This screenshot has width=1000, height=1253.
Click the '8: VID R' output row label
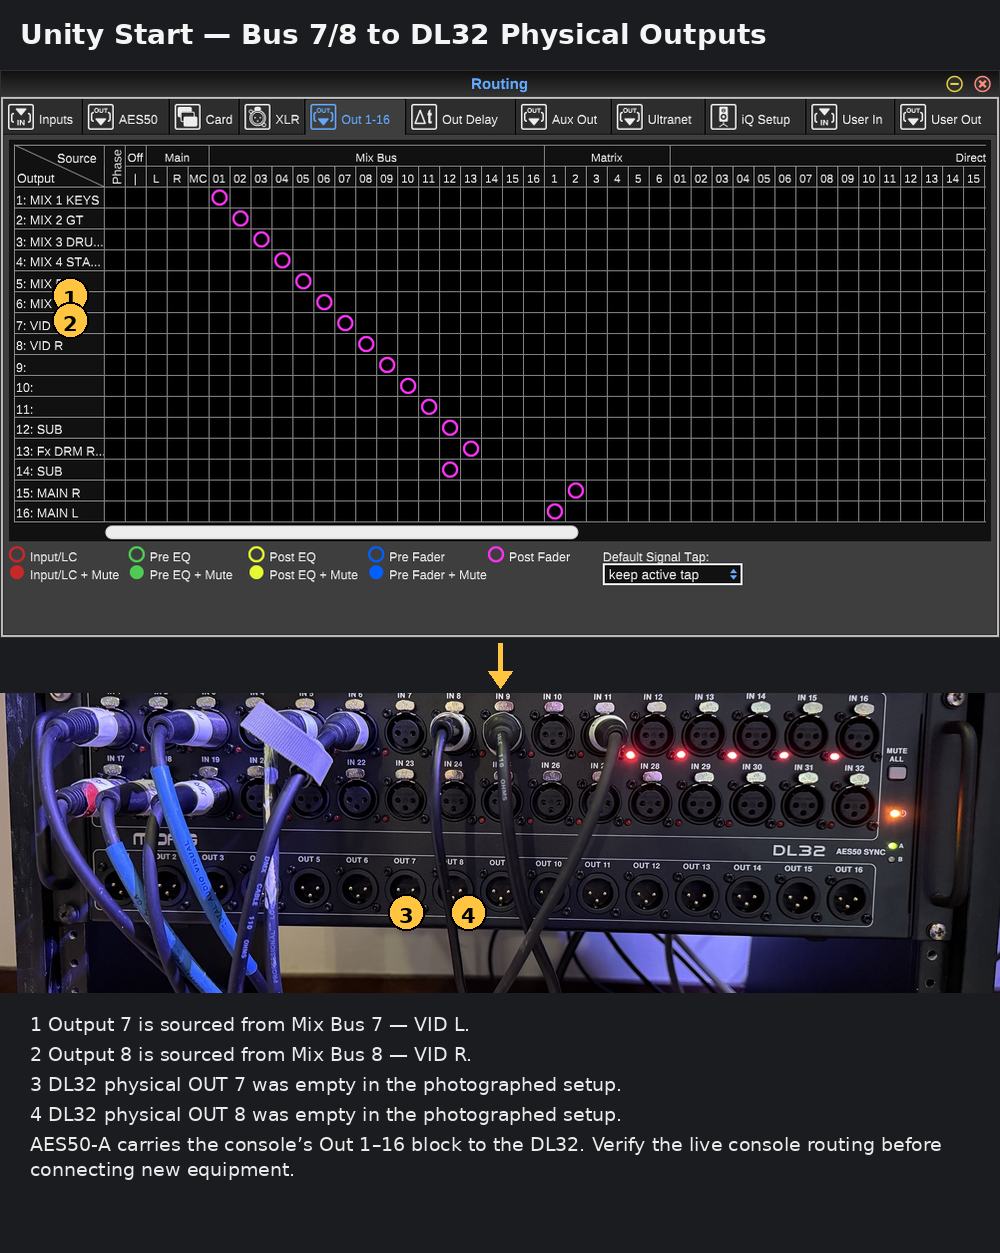[x=59, y=345]
